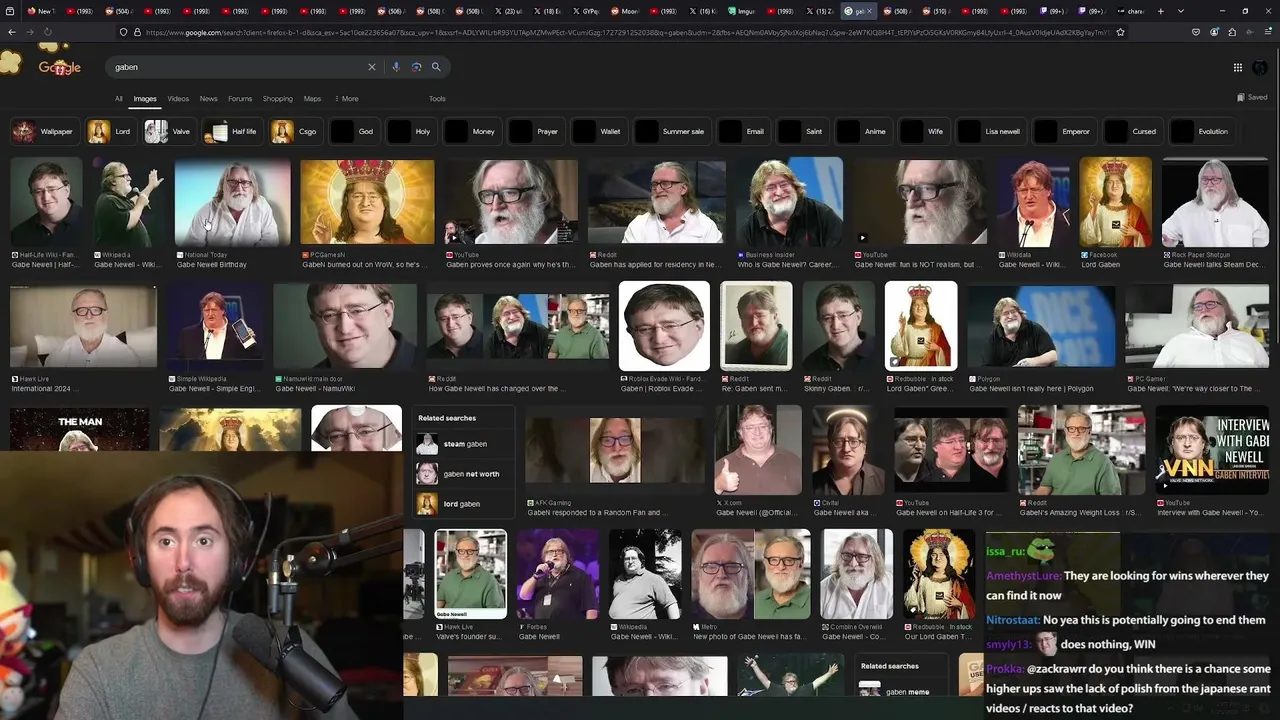This screenshot has height=720, width=1280.
Task: Filter images by Wallpaper chip
Action: coord(43,132)
